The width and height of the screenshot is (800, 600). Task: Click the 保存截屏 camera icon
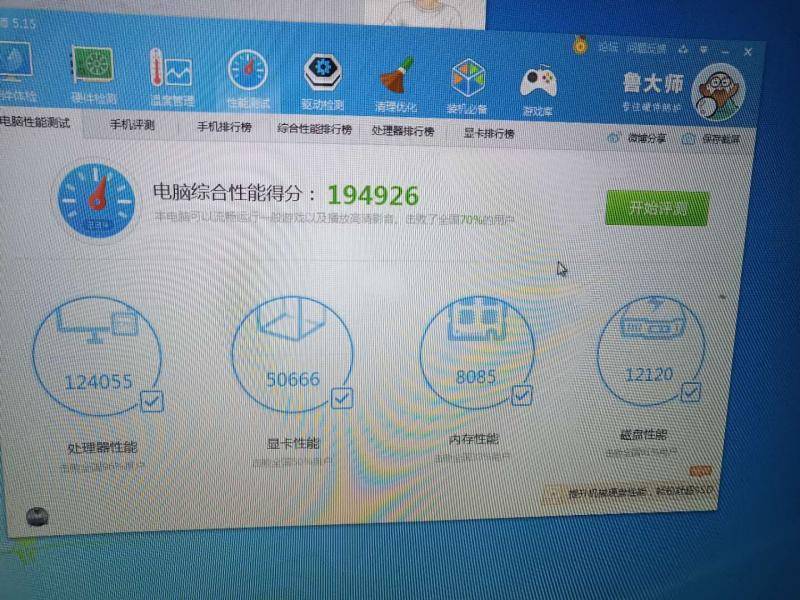click(x=688, y=139)
